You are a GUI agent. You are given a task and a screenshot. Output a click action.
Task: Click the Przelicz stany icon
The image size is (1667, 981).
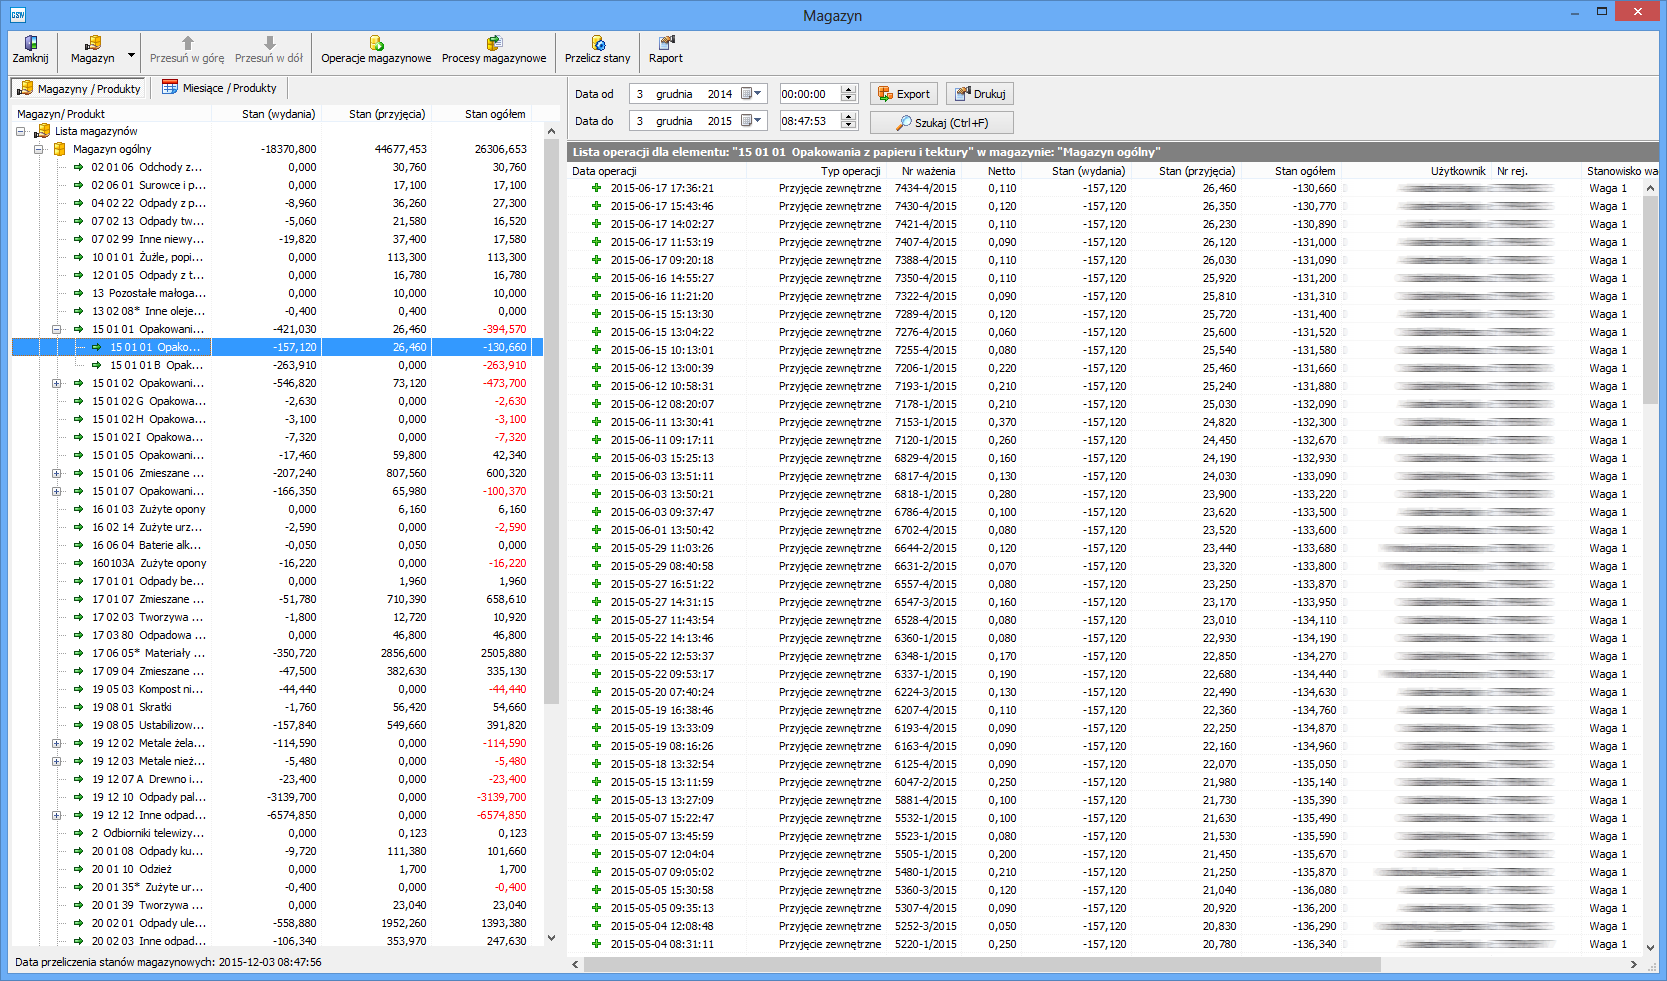coord(597,43)
